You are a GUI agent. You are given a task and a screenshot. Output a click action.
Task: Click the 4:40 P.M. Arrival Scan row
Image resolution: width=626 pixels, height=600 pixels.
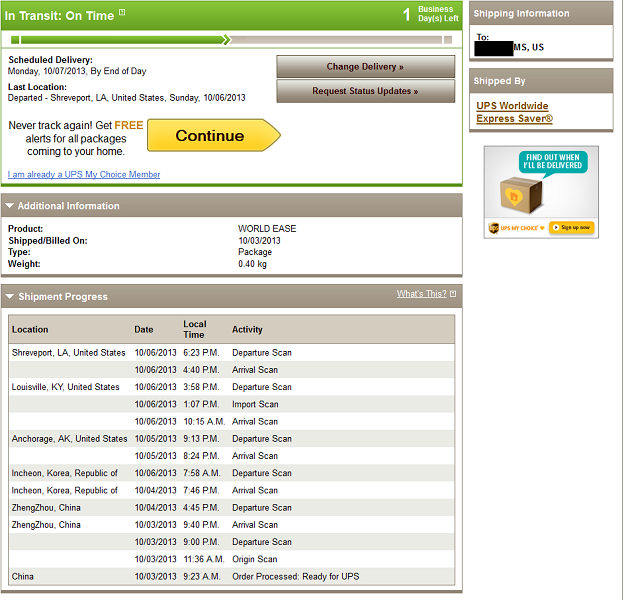tap(232, 370)
